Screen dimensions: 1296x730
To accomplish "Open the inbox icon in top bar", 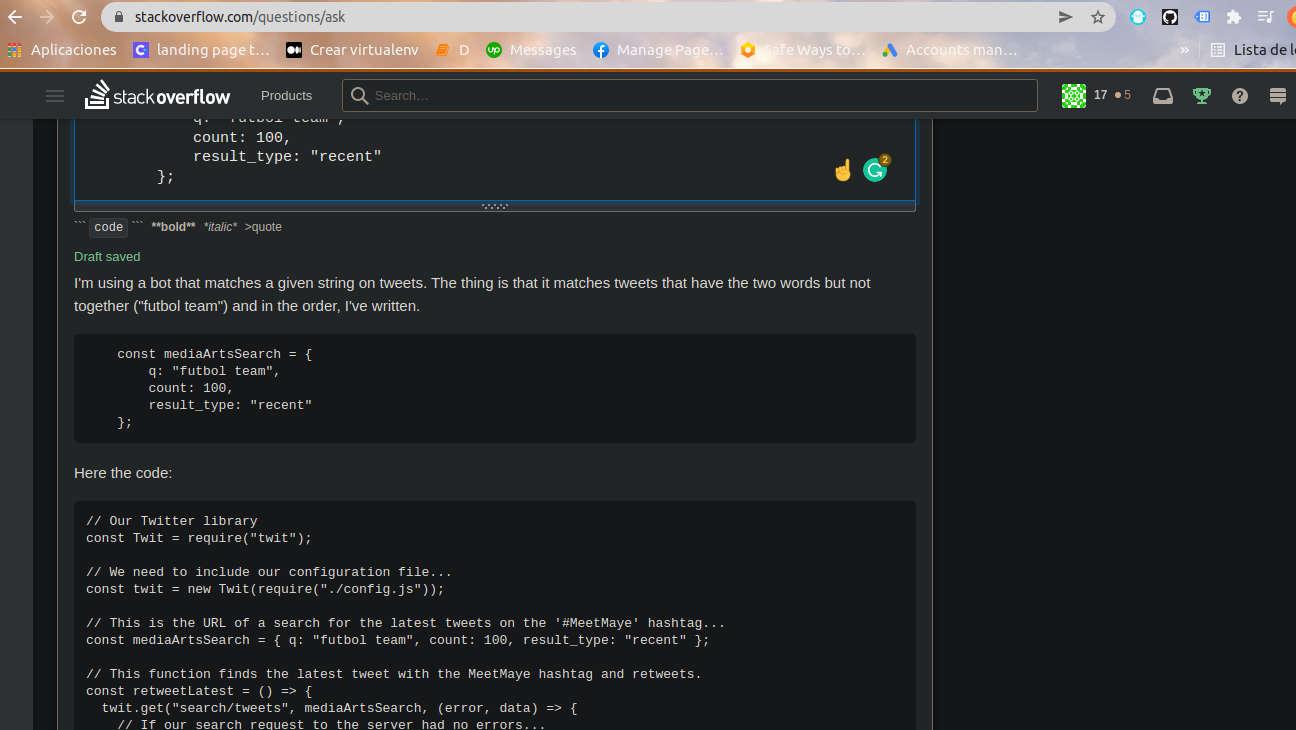I will tap(1163, 96).
